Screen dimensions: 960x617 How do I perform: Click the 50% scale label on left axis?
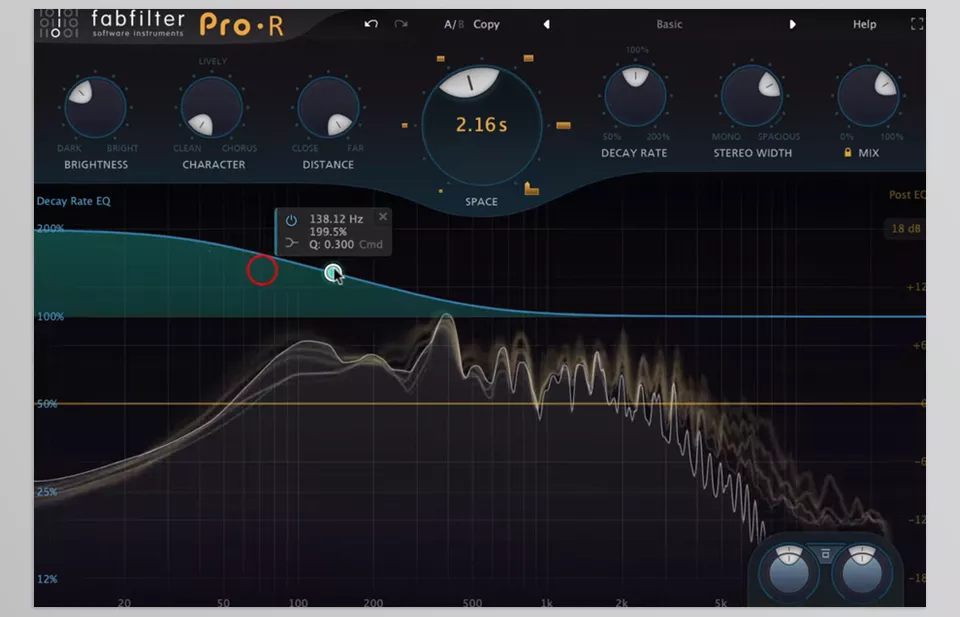(47, 404)
